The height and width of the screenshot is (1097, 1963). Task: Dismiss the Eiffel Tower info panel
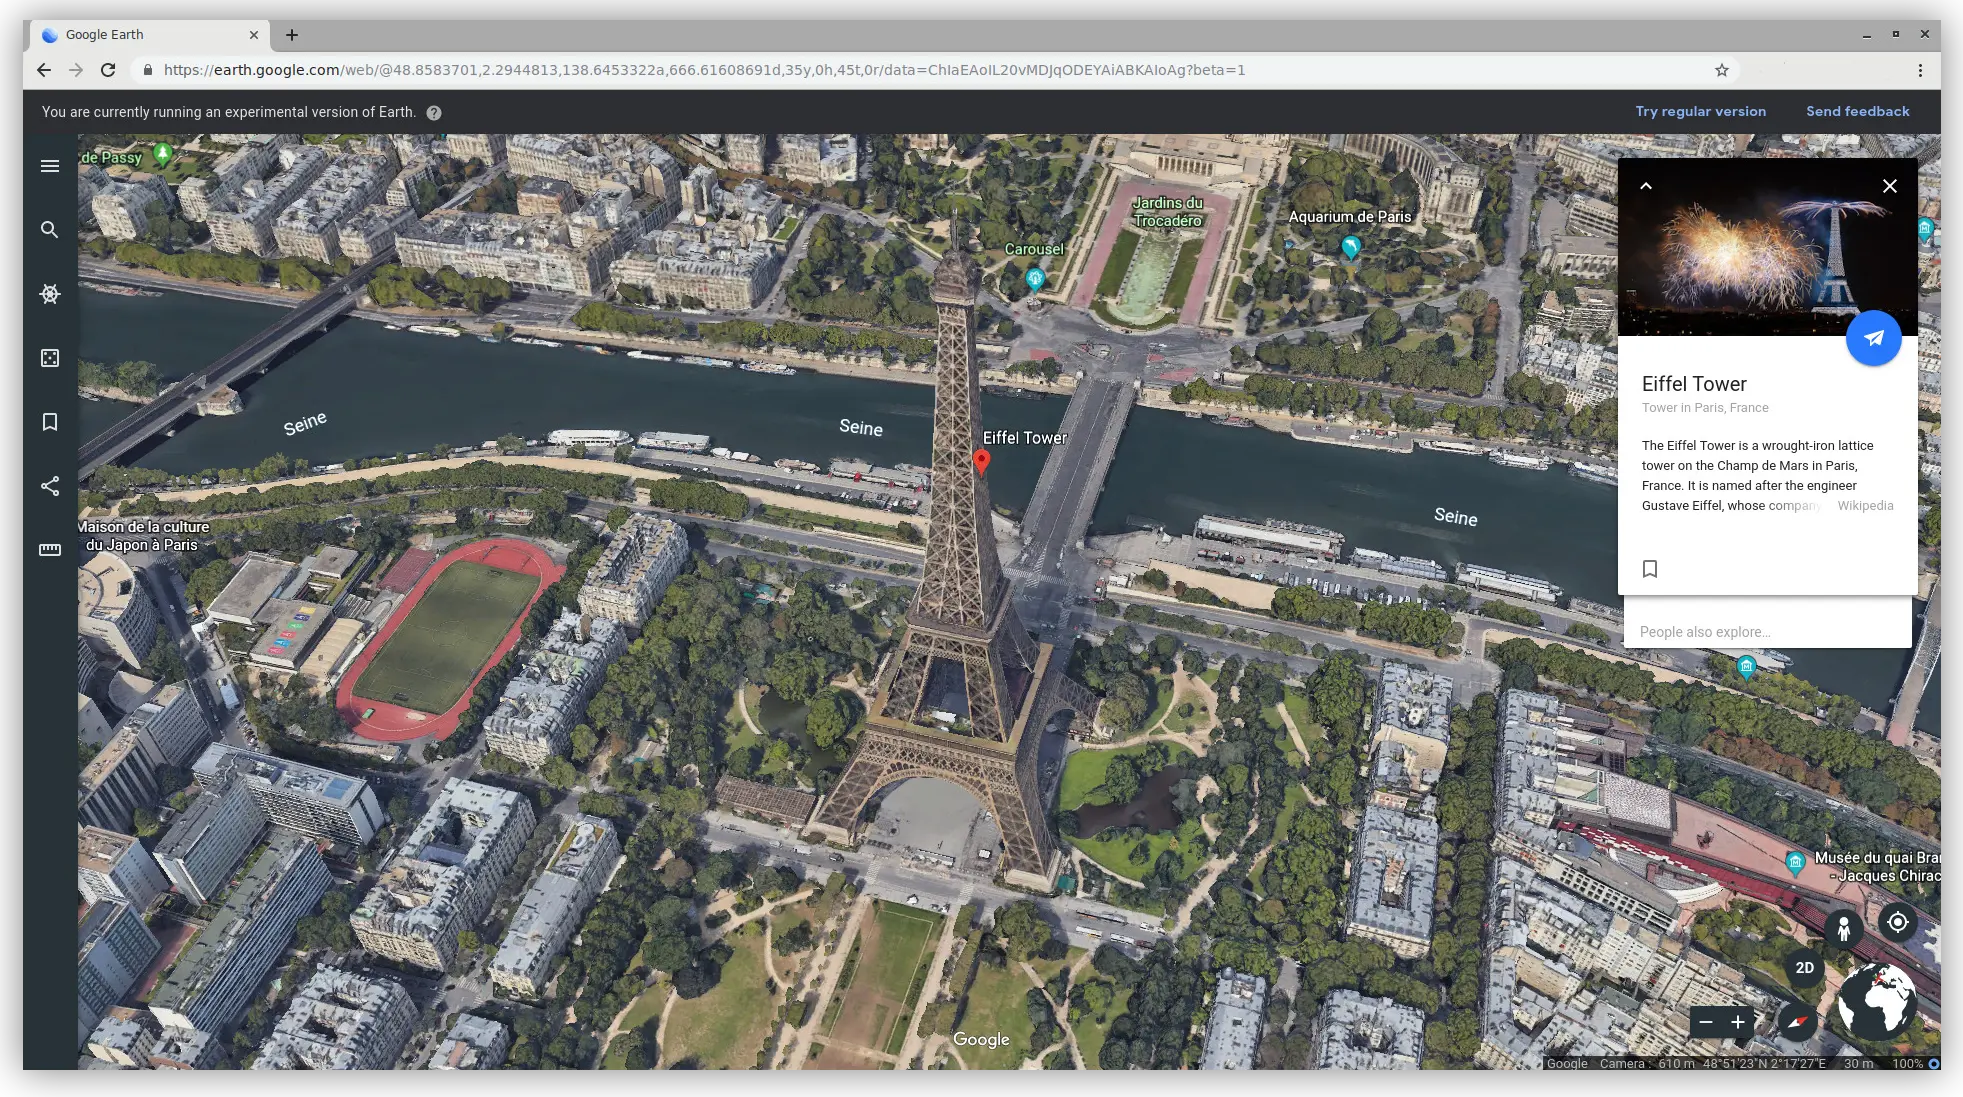(1888, 186)
